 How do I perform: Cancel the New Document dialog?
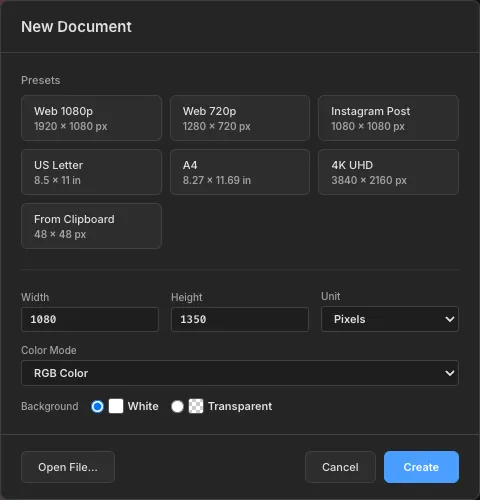point(340,467)
